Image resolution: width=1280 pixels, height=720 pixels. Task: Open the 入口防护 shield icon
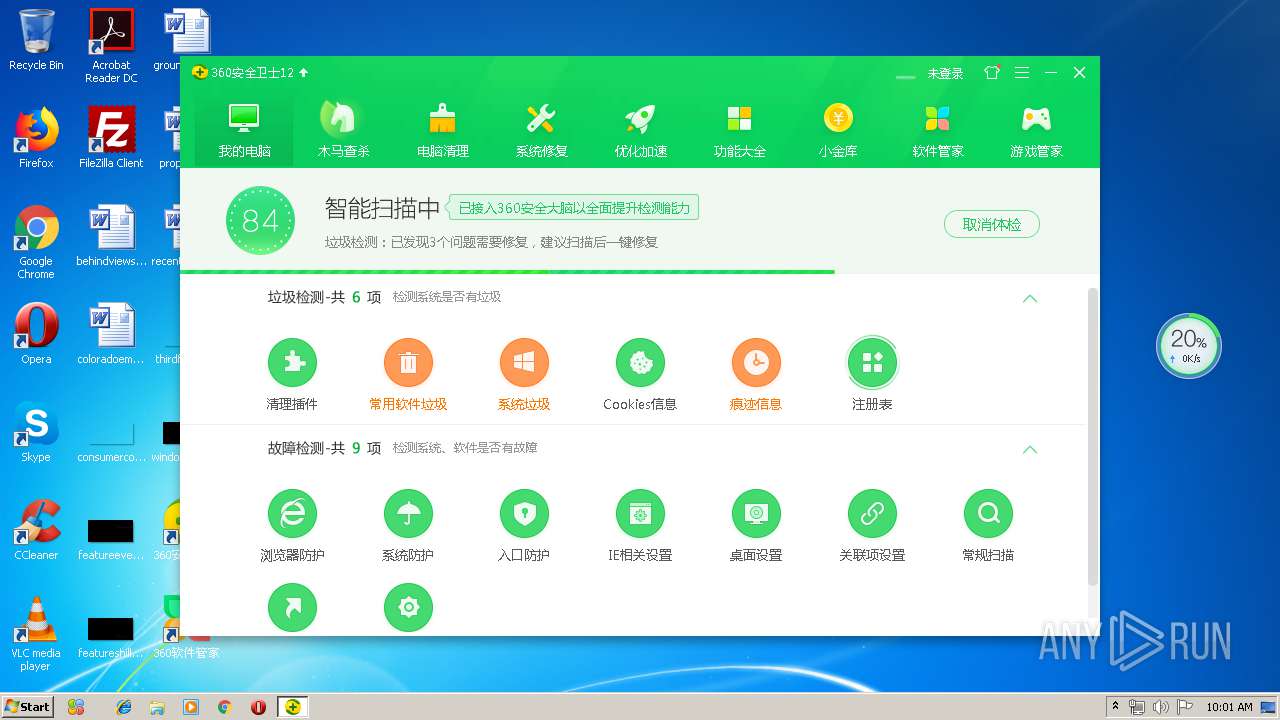click(x=524, y=514)
